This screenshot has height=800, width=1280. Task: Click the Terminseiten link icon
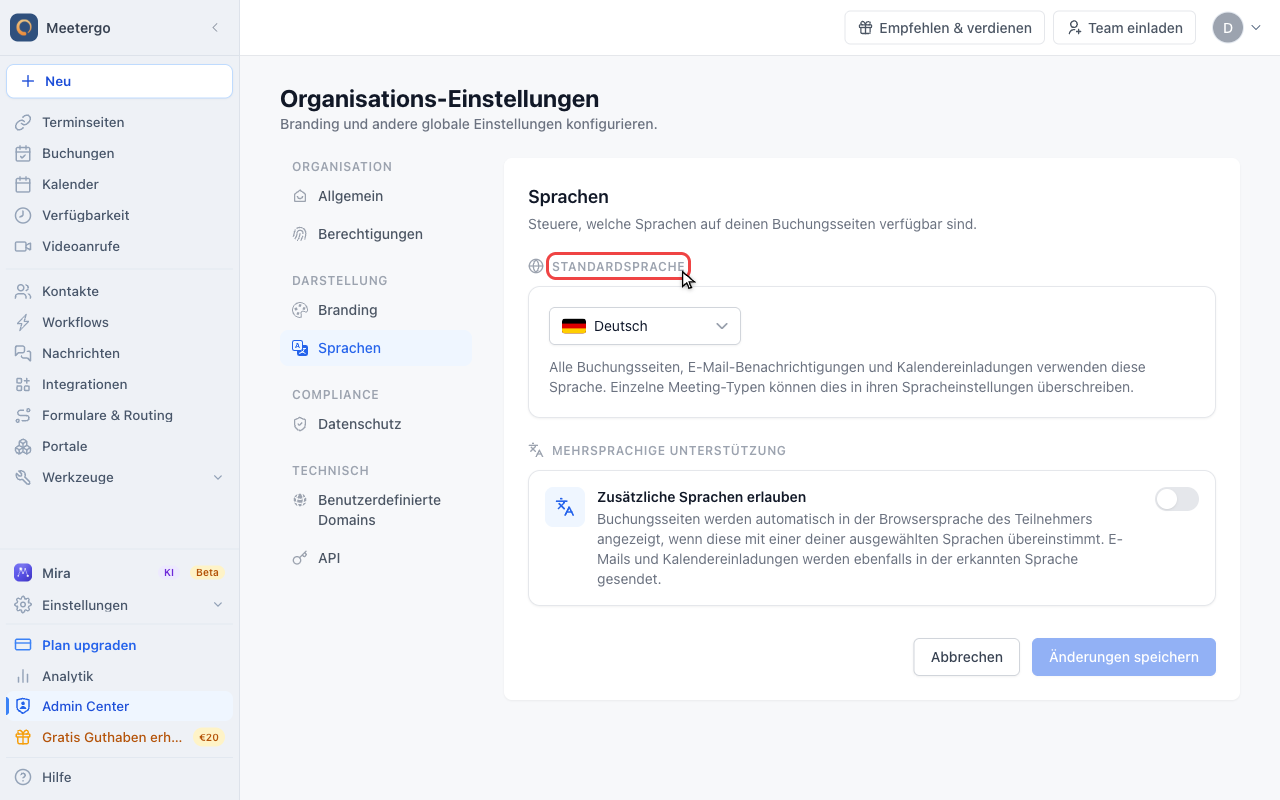coord(23,122)
